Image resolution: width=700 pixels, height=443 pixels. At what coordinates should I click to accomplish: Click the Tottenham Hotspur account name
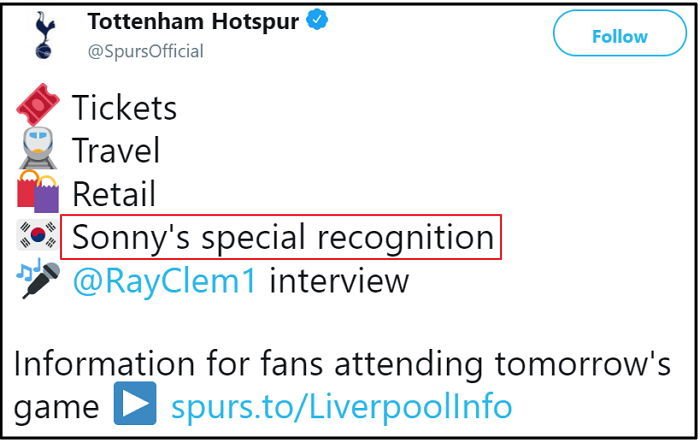click(193, 21)
